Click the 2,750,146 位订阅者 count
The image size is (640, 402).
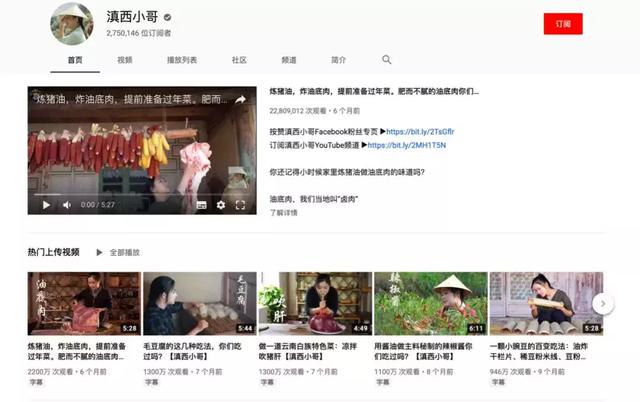[138, 33]
